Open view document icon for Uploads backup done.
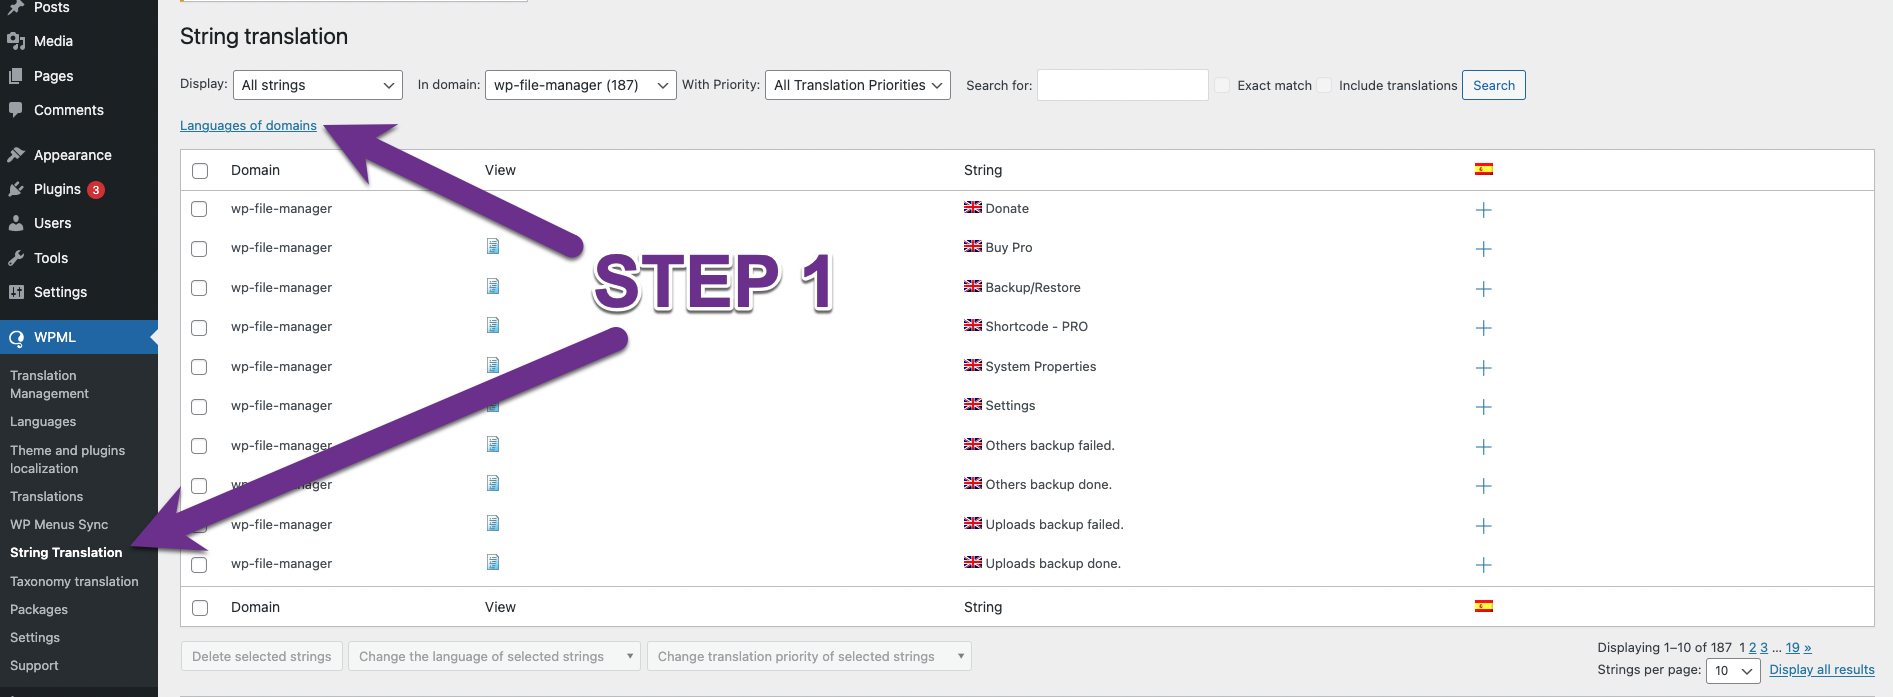 click(x=493, y=562)
